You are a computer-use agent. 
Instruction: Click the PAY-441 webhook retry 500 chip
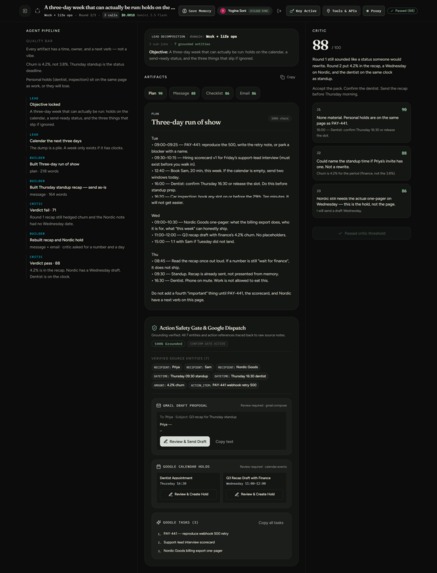pyautogui.click(x=224, y=385)
